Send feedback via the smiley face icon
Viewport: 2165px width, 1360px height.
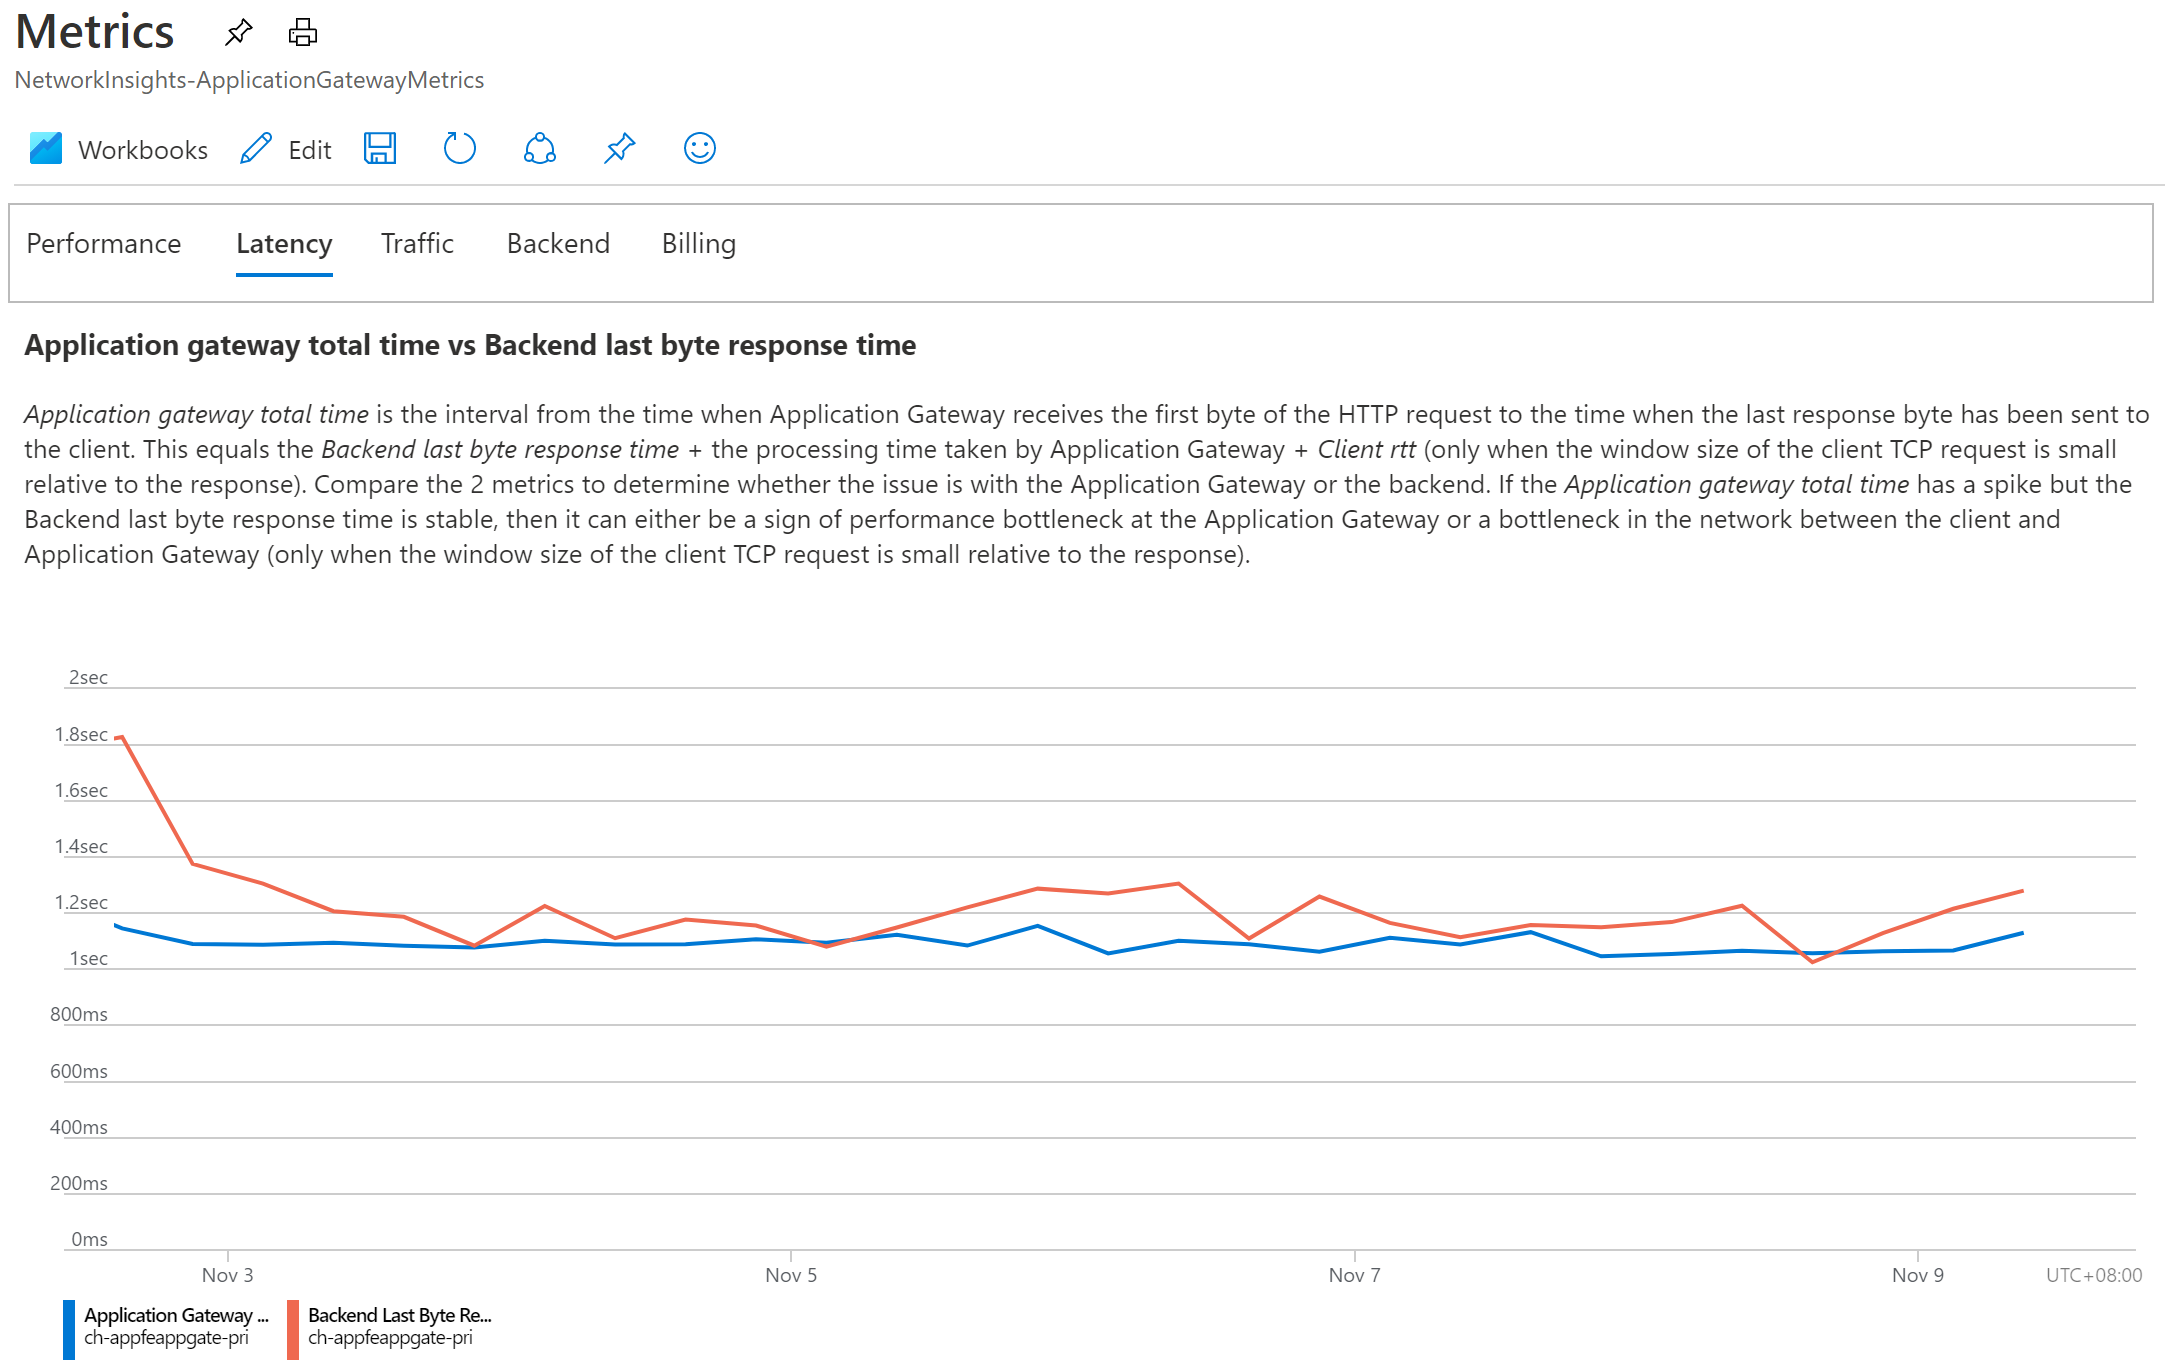tap(699, 149)
